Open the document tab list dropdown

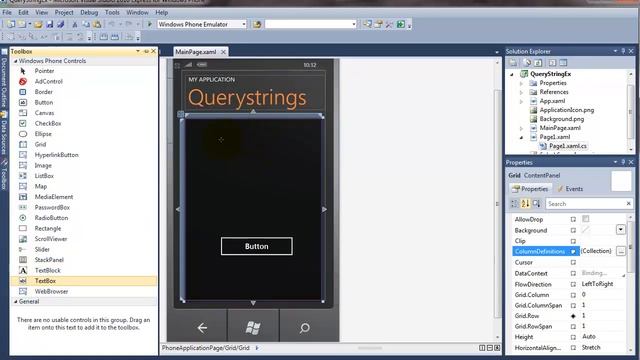pyautogui.click(x=497, y=52)
